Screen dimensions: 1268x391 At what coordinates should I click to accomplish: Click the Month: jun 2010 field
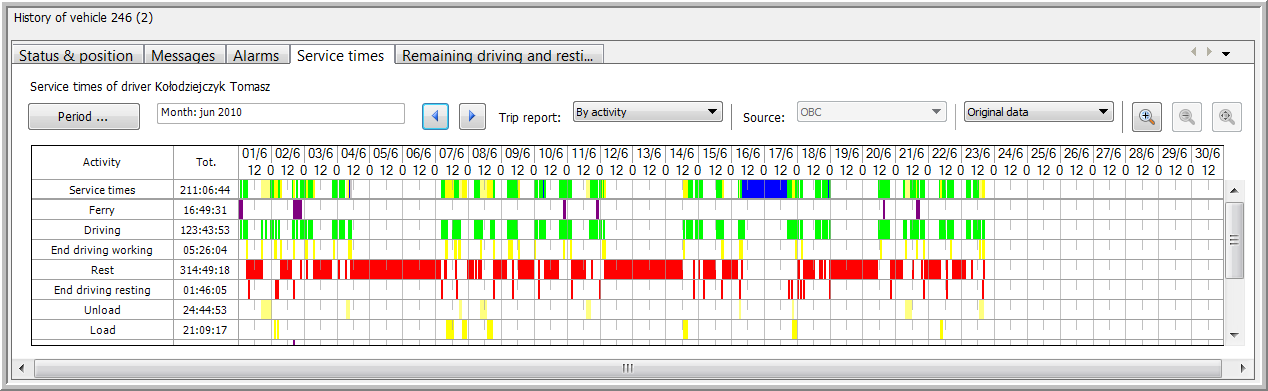(281, 113)
